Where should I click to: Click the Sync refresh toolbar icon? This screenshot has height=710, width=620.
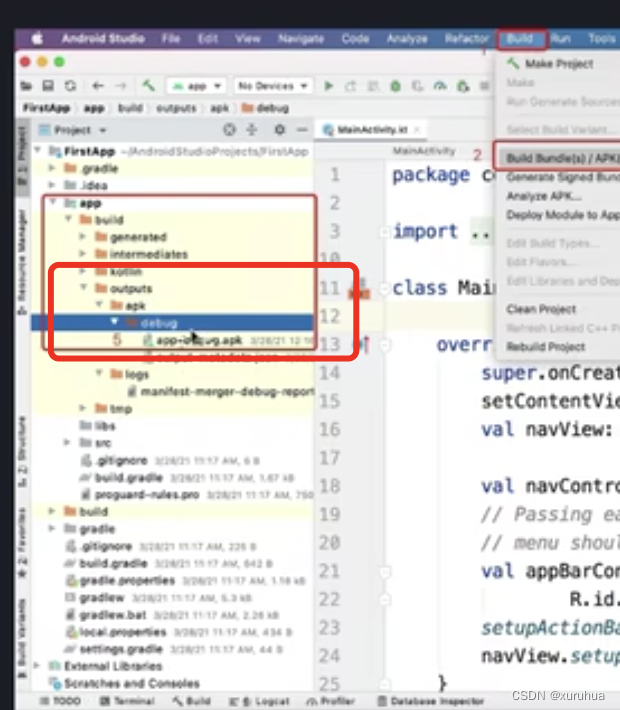point(70,86)
